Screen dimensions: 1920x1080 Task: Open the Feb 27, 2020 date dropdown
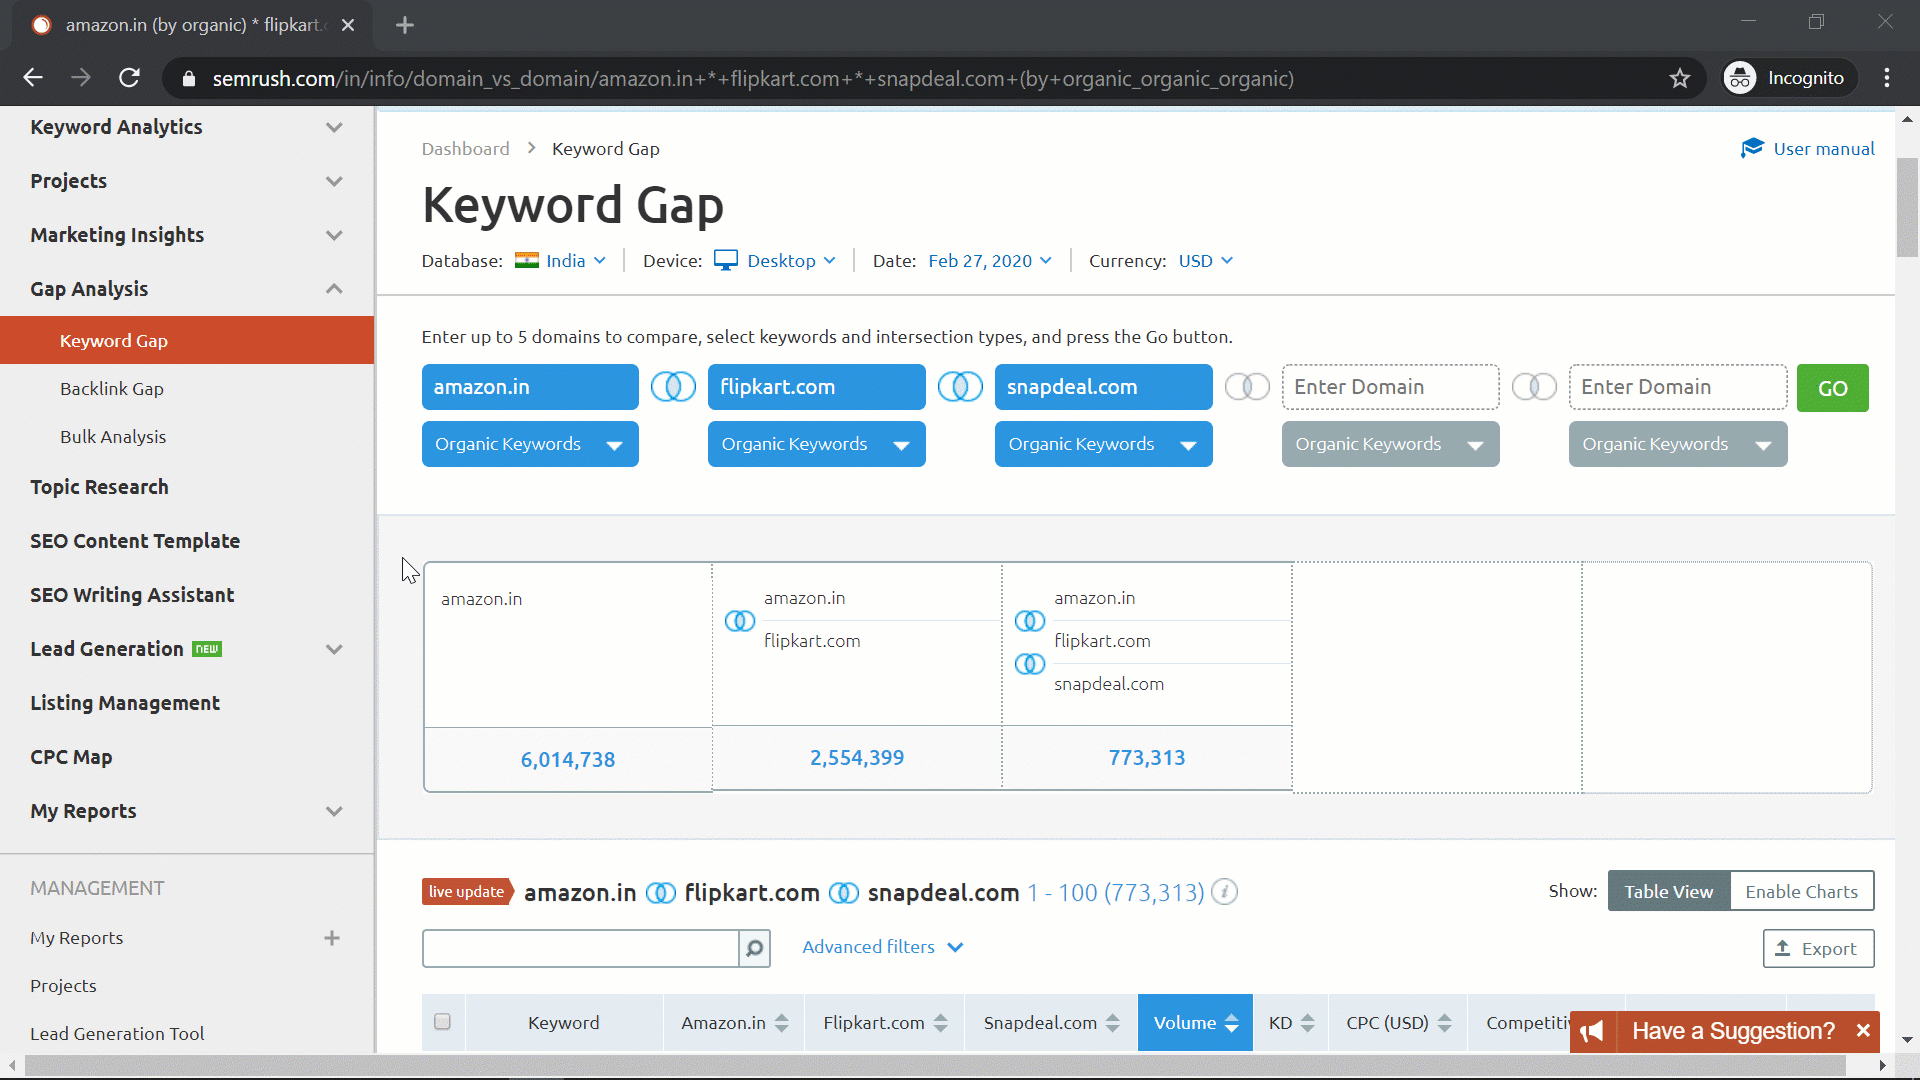click(990, 261)
